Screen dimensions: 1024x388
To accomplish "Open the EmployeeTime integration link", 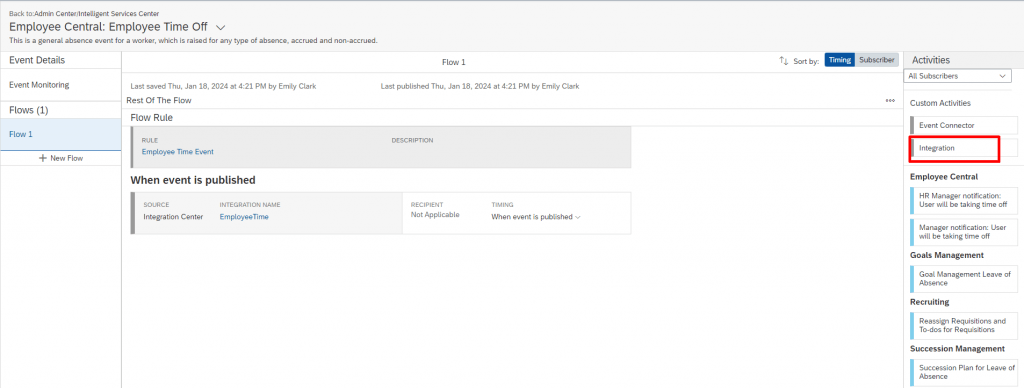I will point(244,217).
